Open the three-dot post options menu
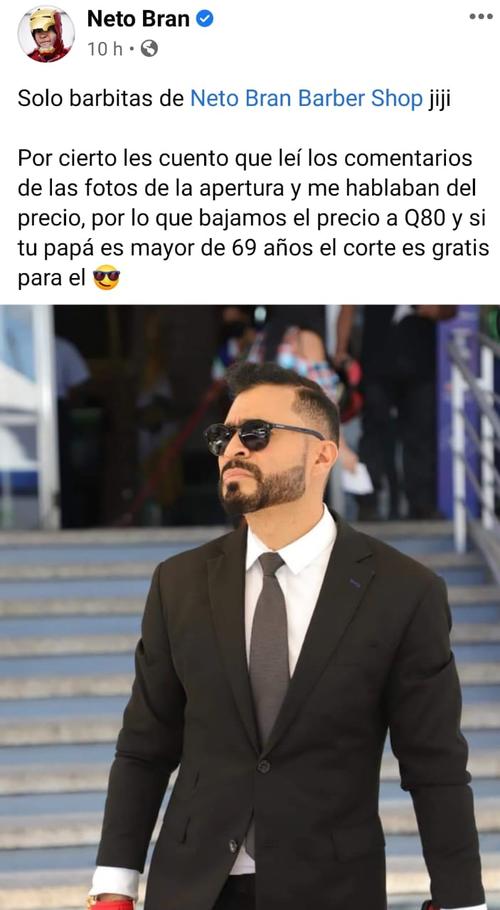The height and width of the screenshot is (910, 500). point(481,16)
